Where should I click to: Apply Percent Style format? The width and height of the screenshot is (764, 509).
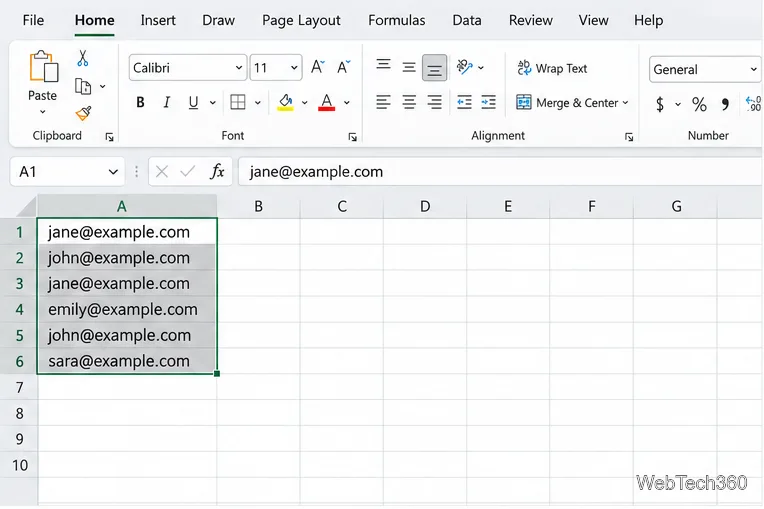coord(699,104)
